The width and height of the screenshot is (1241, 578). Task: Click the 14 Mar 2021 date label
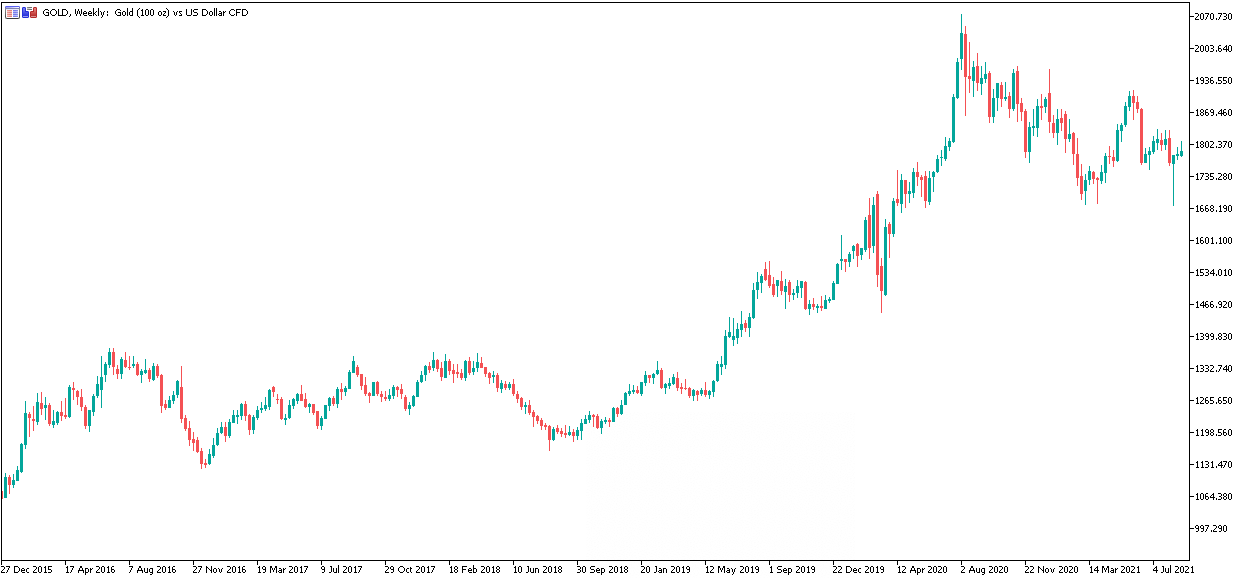click(x=1115, y=569)
